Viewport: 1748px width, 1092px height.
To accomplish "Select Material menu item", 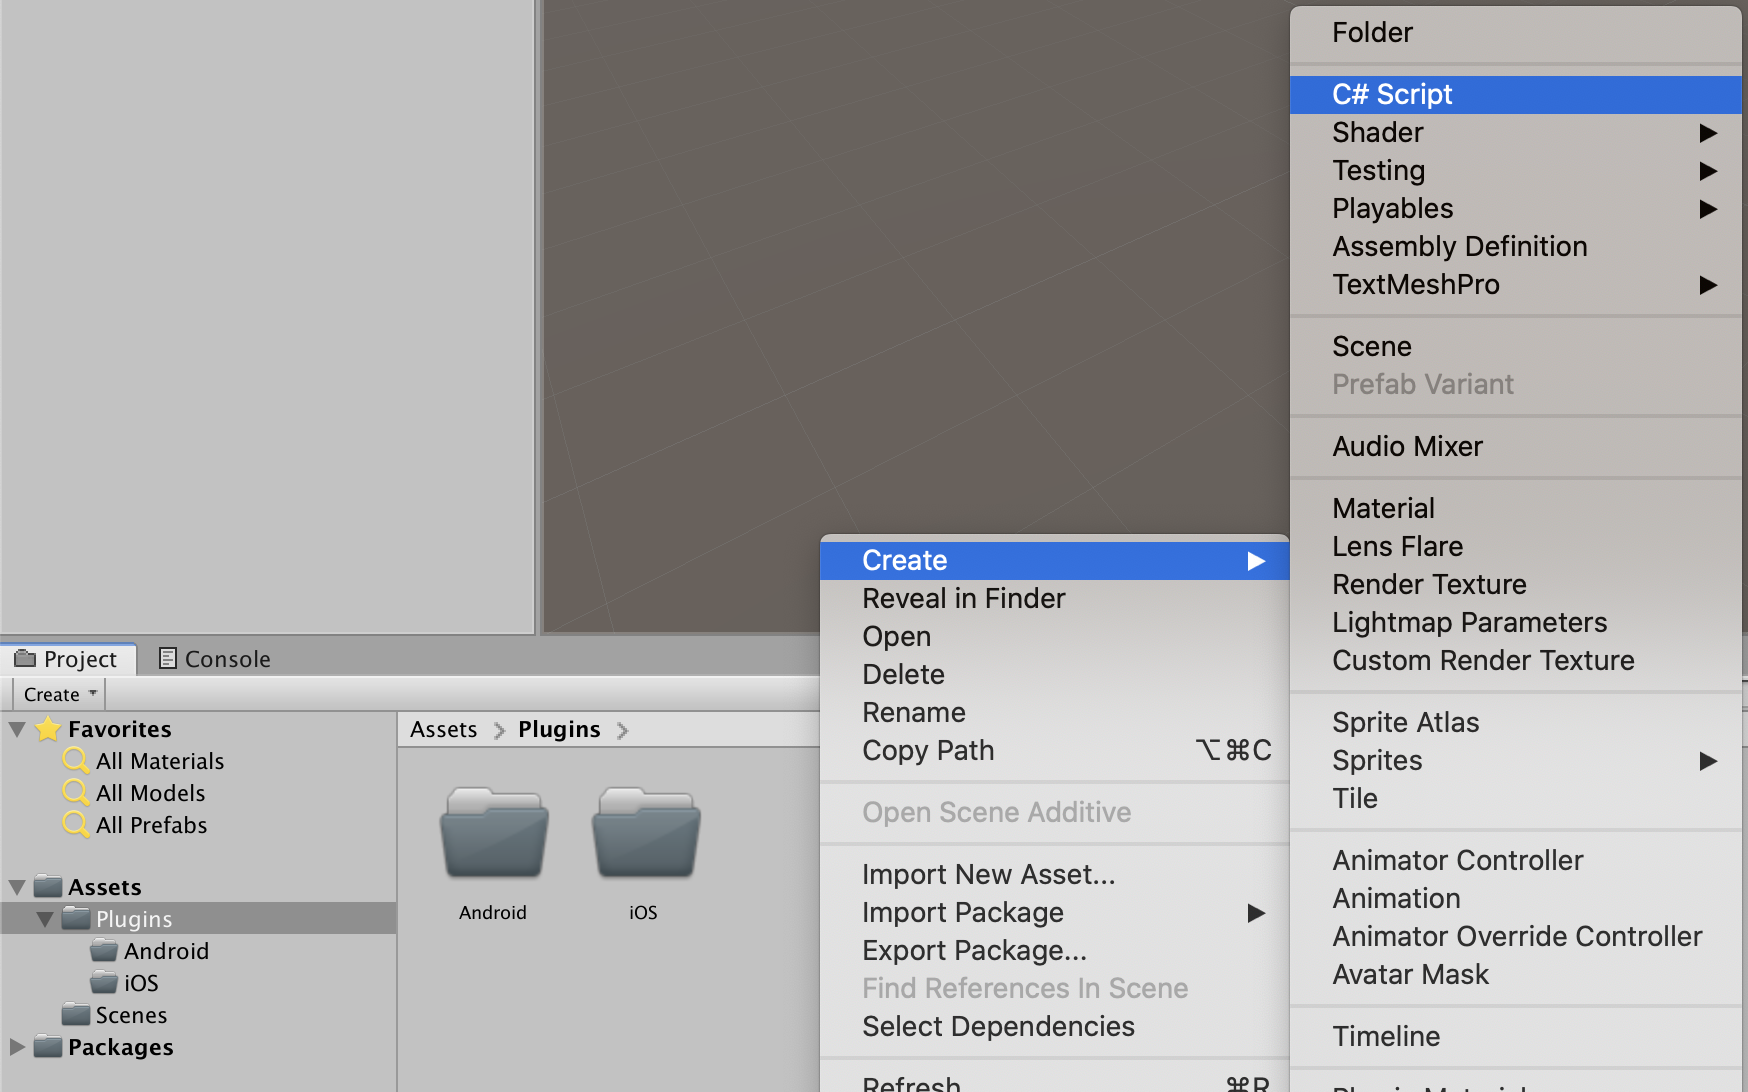I will pyautogui.click(x=1516, y=508).
